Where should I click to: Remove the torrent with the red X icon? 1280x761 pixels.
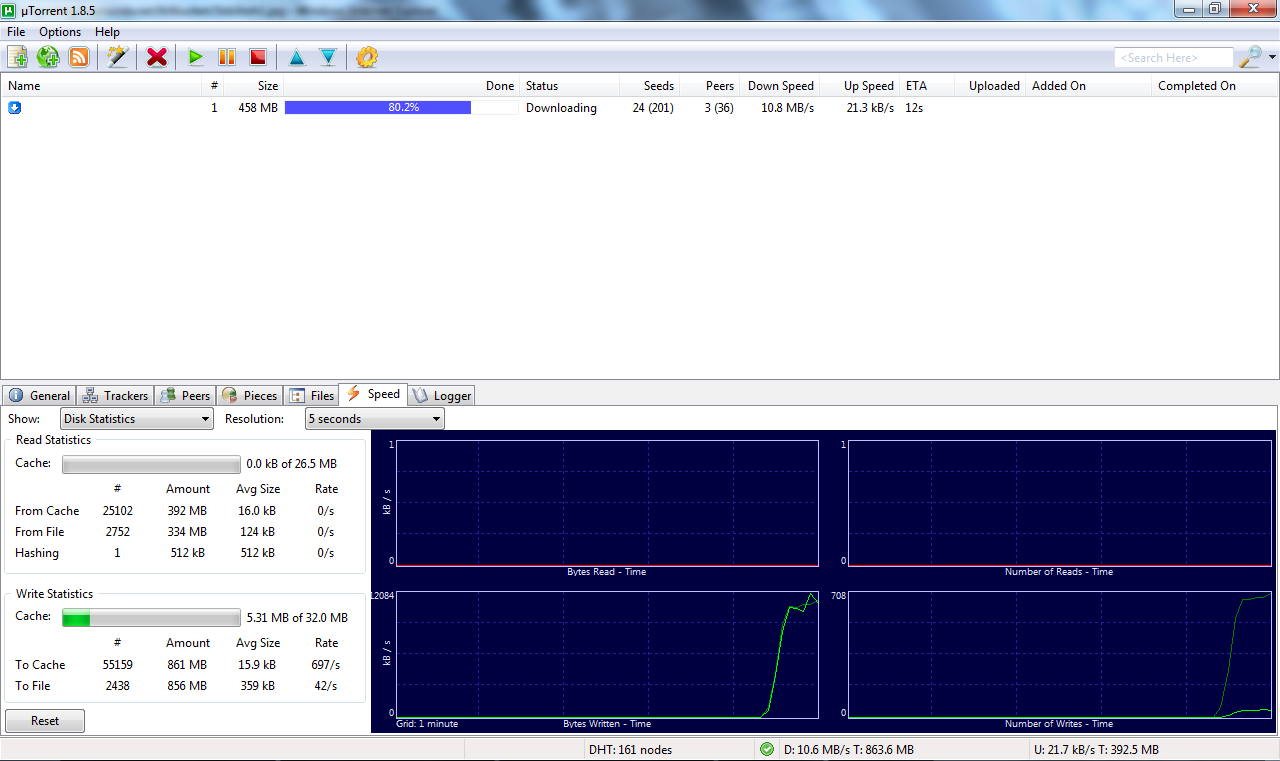tap(156, 57)
